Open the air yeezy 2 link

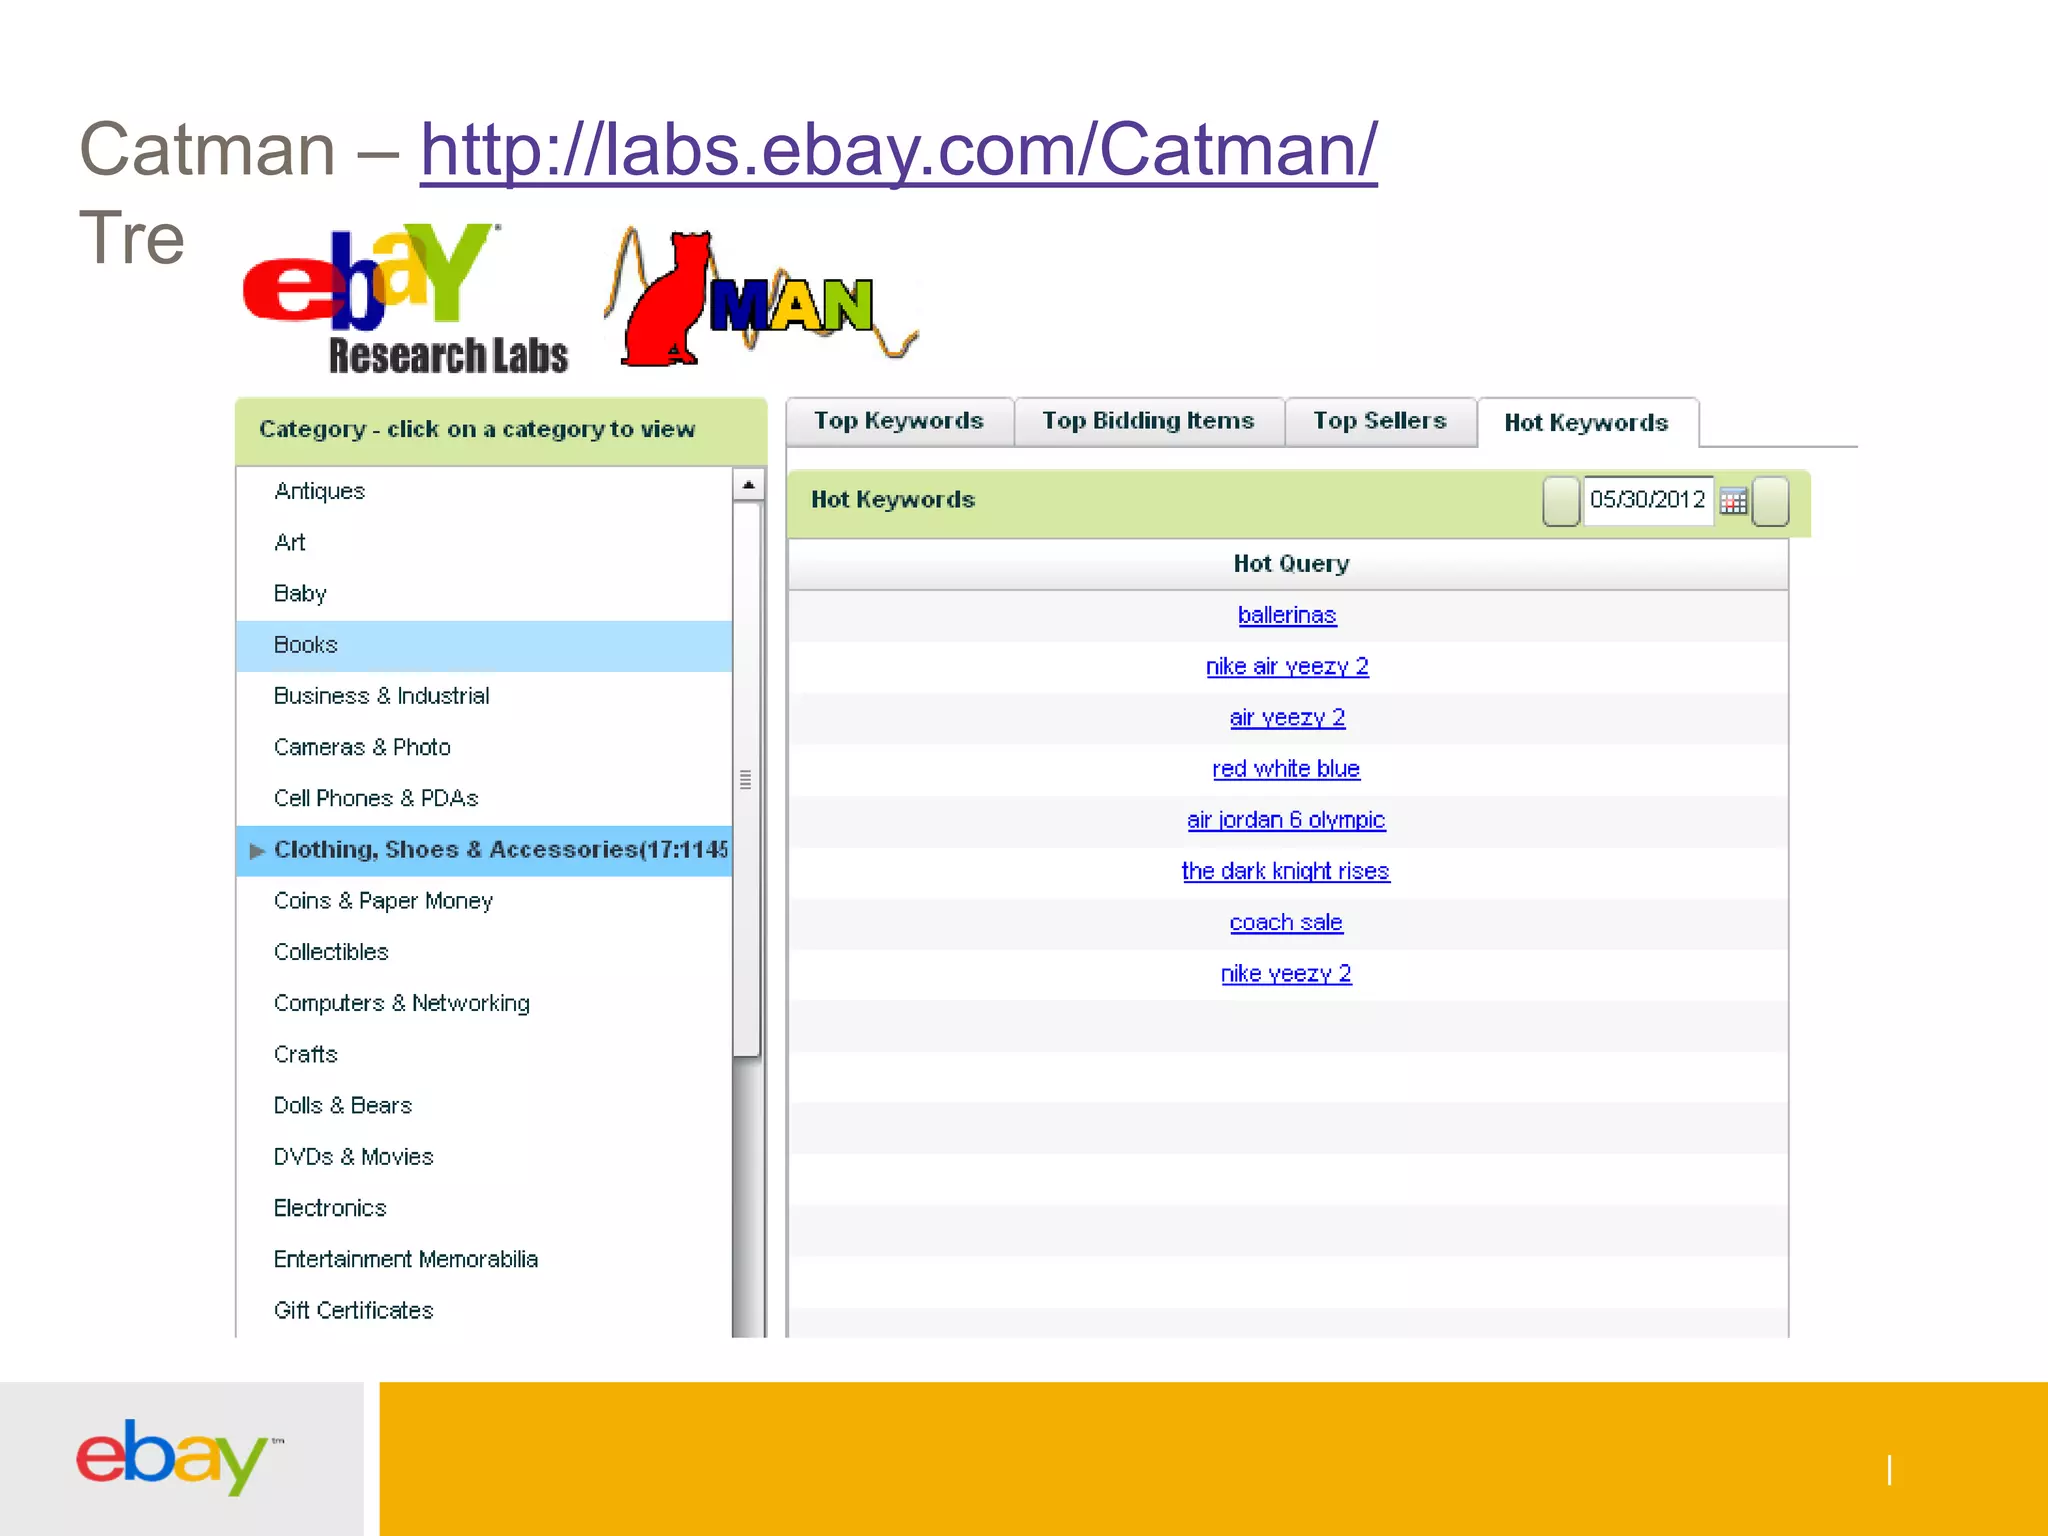1287,718
